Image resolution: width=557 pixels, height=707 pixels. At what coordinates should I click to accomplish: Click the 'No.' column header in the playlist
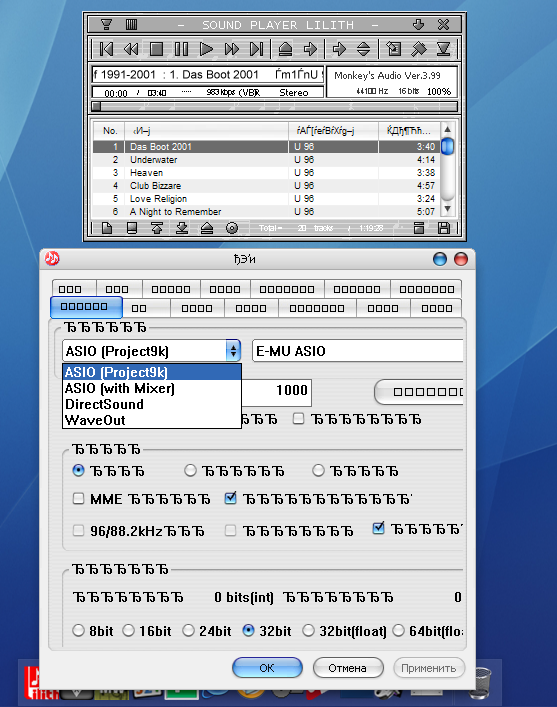click(x=109, y=131)
